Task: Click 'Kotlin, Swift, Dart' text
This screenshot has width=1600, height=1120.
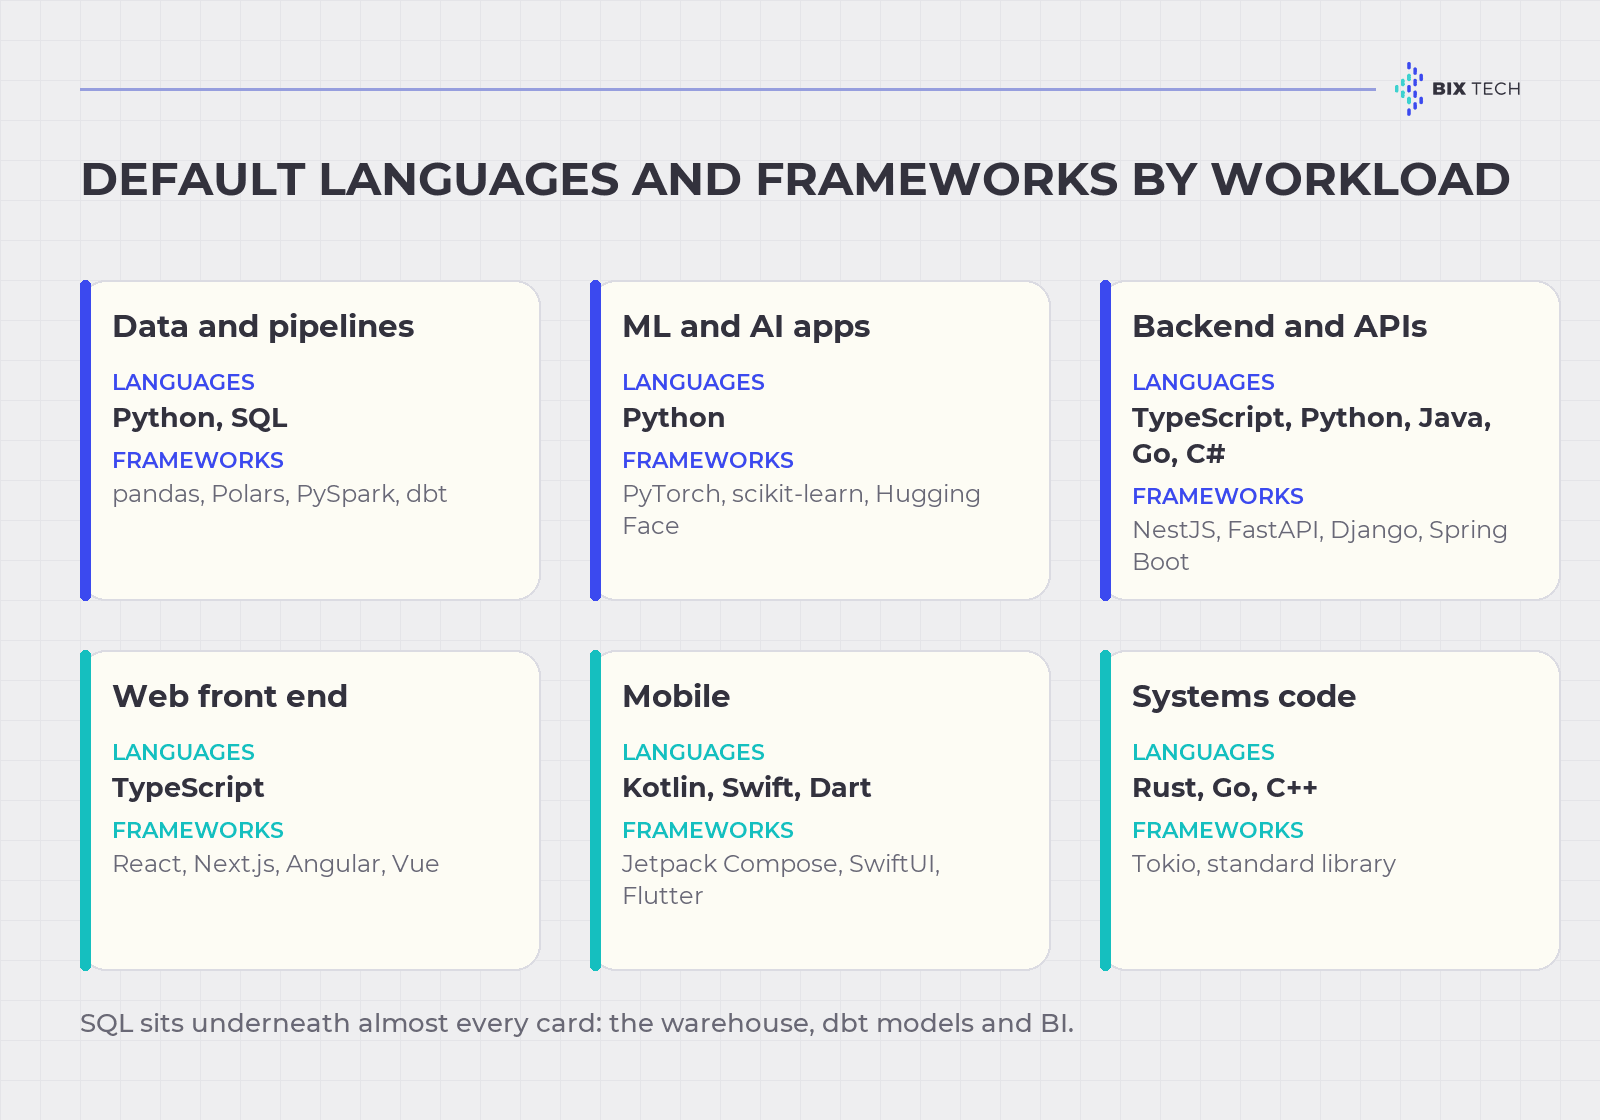Action: click(746, 788)
